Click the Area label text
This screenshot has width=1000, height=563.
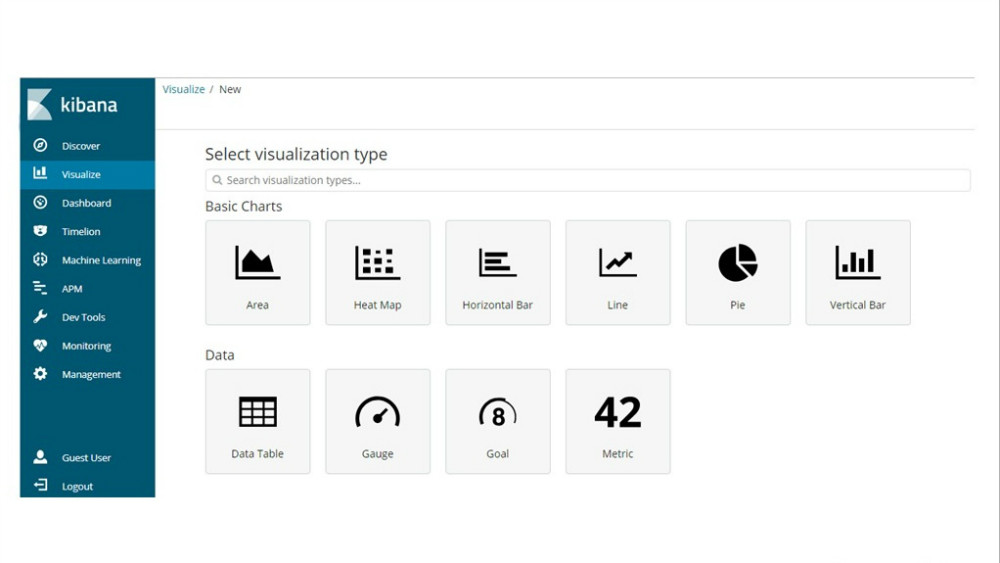[258, 305]
